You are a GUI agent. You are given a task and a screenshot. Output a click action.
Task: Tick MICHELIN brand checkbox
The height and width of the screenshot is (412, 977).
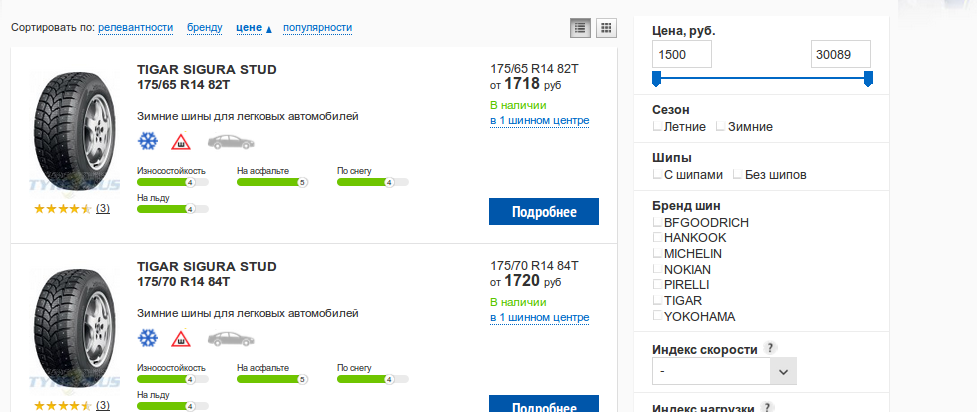[657, 253]
